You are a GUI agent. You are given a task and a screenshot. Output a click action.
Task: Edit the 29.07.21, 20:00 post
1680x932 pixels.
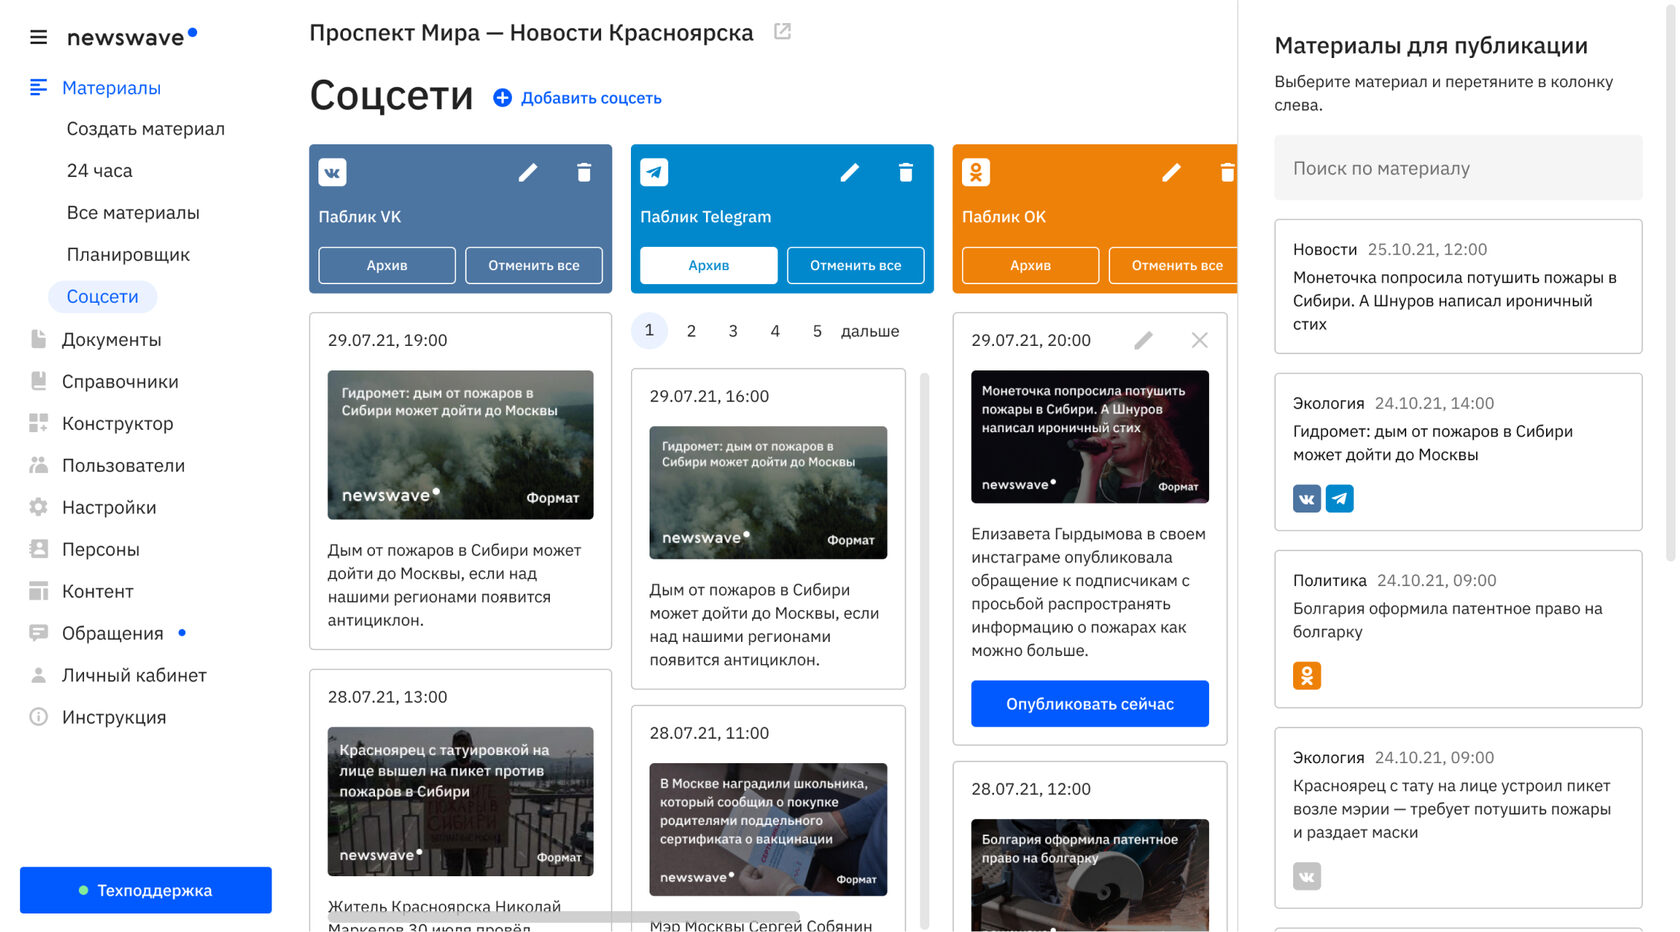(1143, 340)
